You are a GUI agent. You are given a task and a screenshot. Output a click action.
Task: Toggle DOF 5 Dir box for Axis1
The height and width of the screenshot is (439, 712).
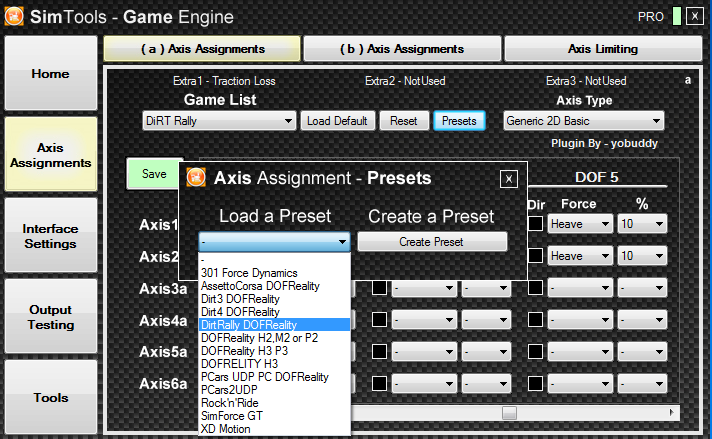point(535,223)
